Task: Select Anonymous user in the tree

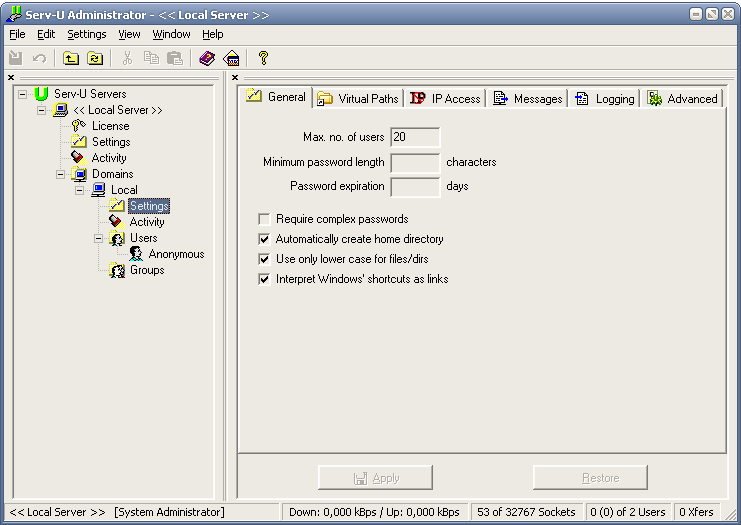Action: pyautogui.click(x=176, y=254)
